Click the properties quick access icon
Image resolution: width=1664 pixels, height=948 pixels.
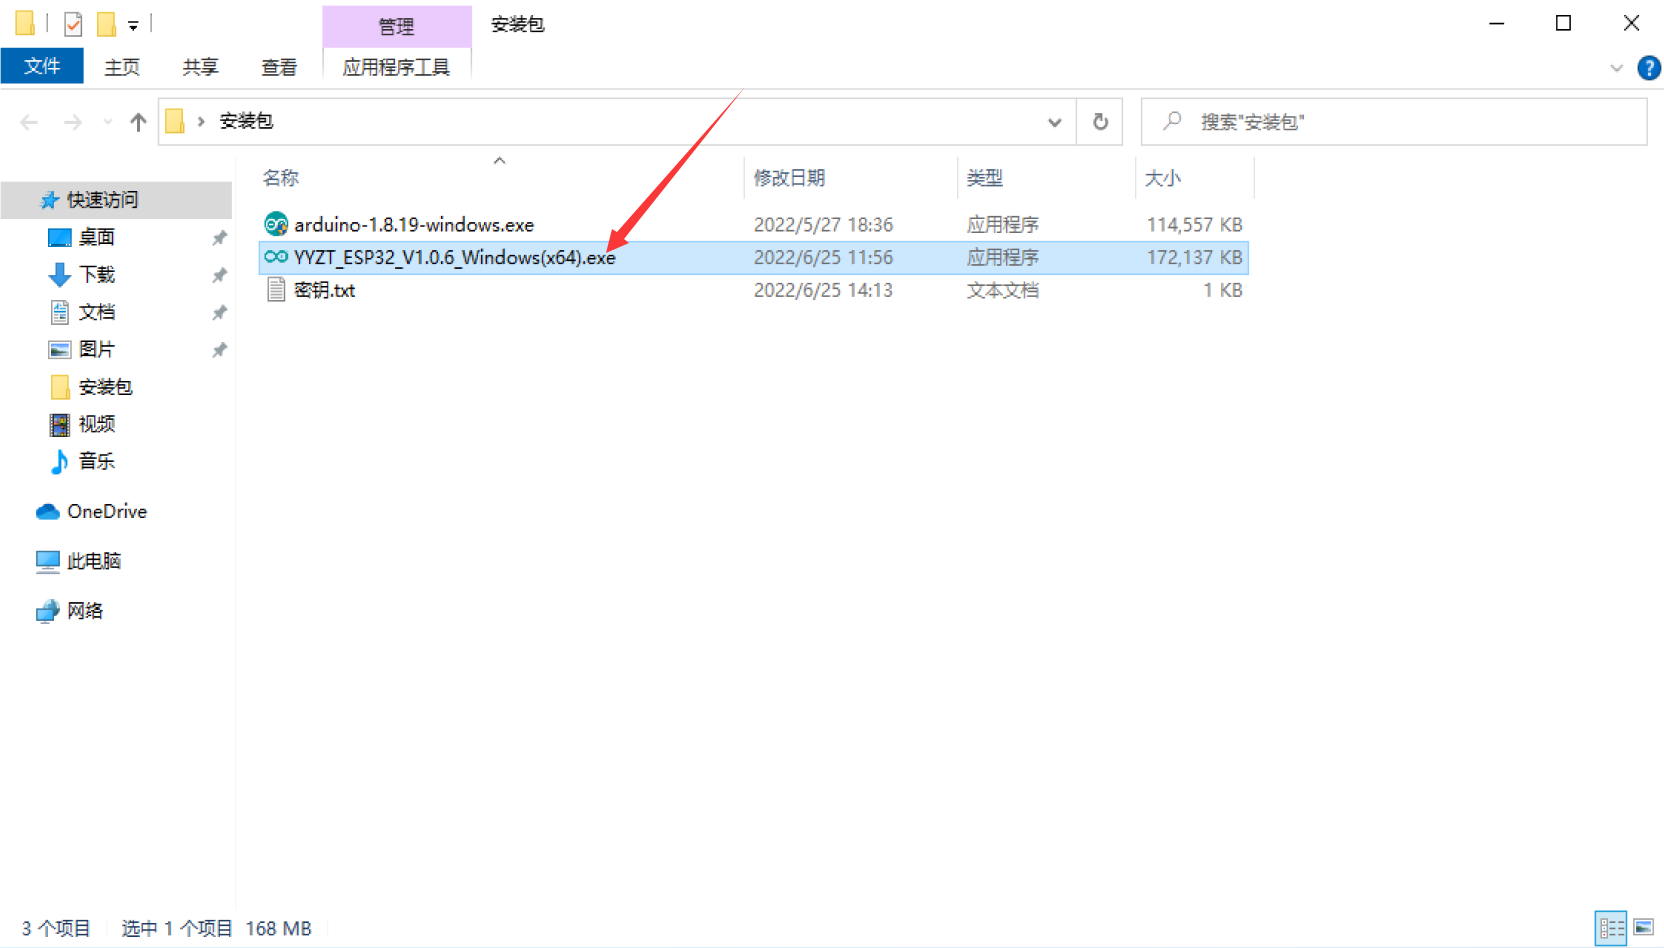73,24
